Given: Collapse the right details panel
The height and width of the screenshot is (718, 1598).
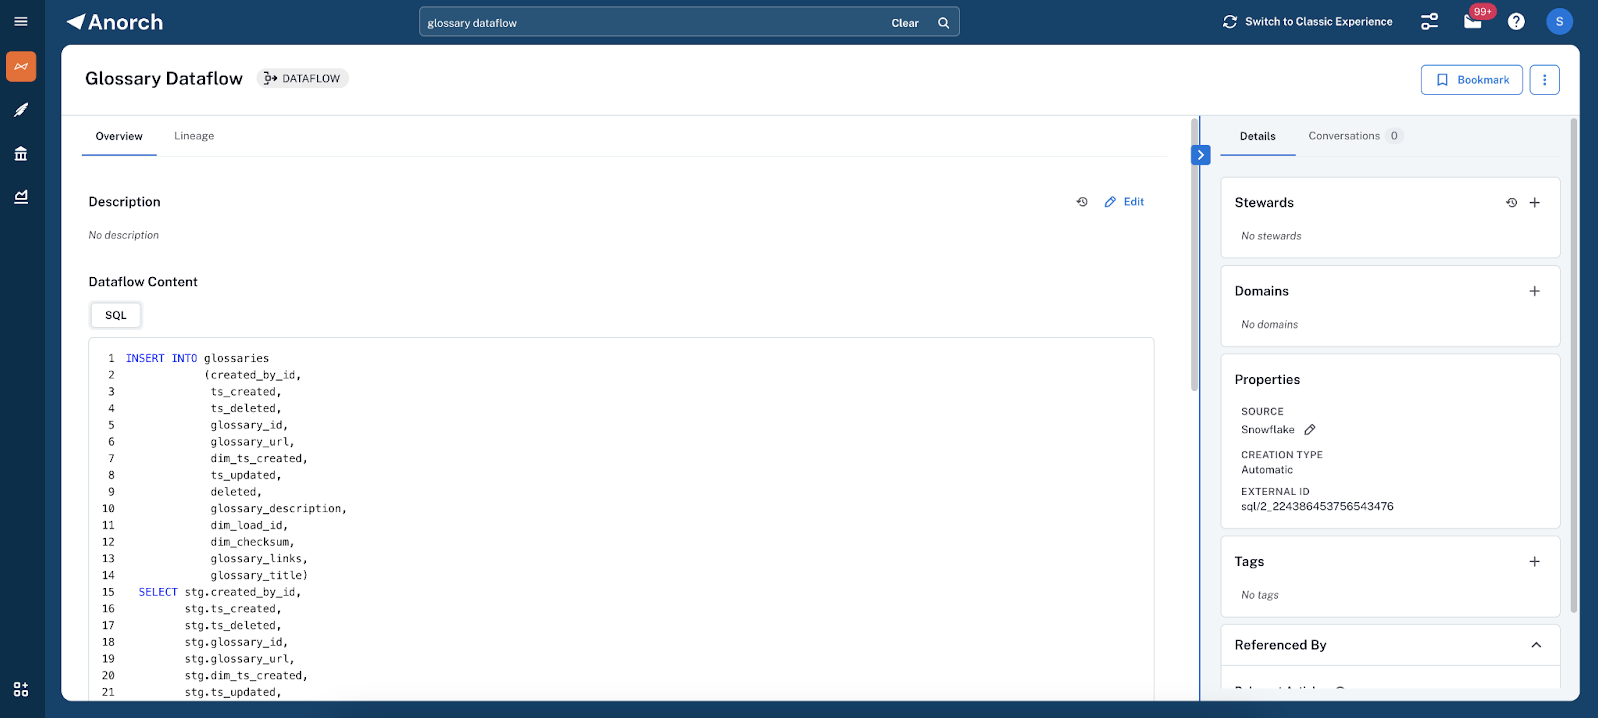Looking at the screenshot, I should coord(1201,155).
